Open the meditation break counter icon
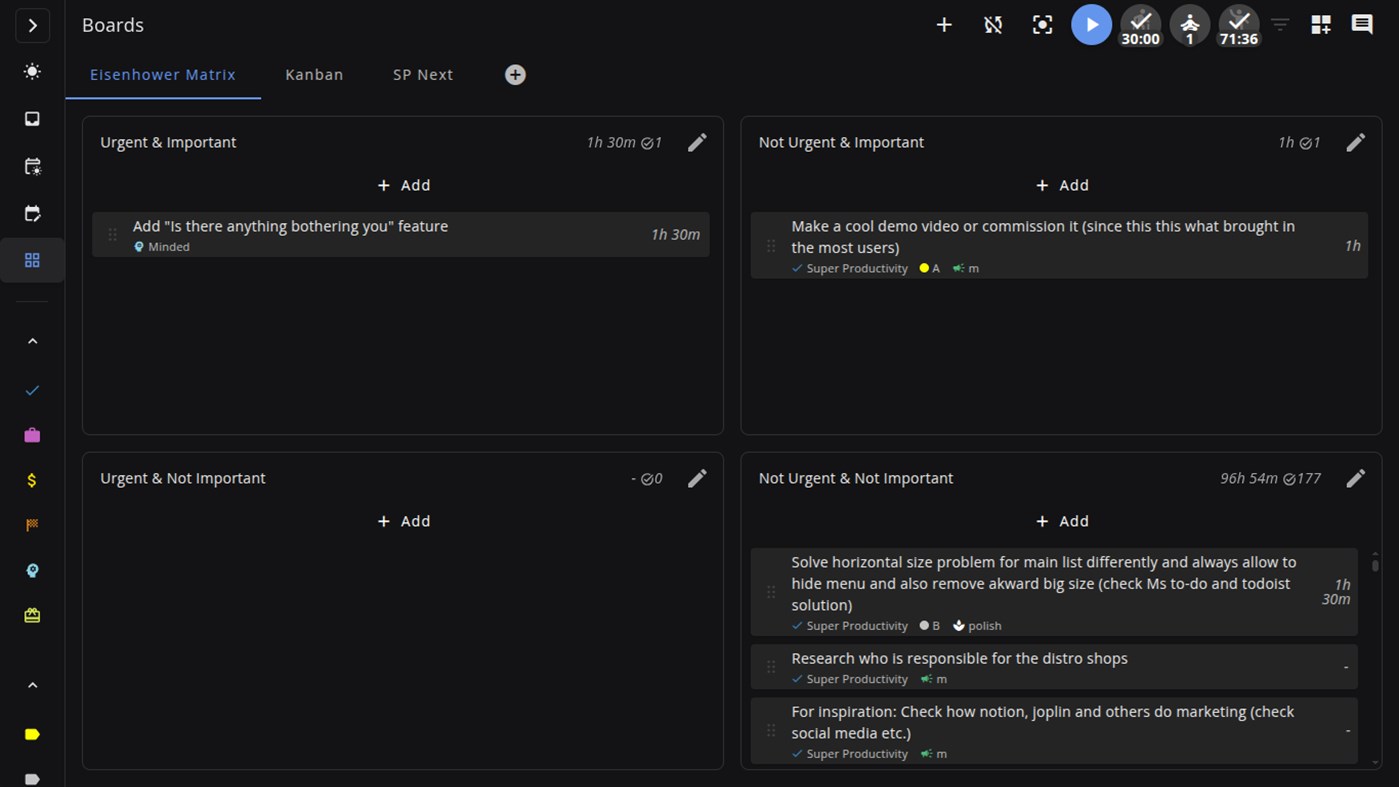This screenshot has height=787, width=1399. point(1189,25)
